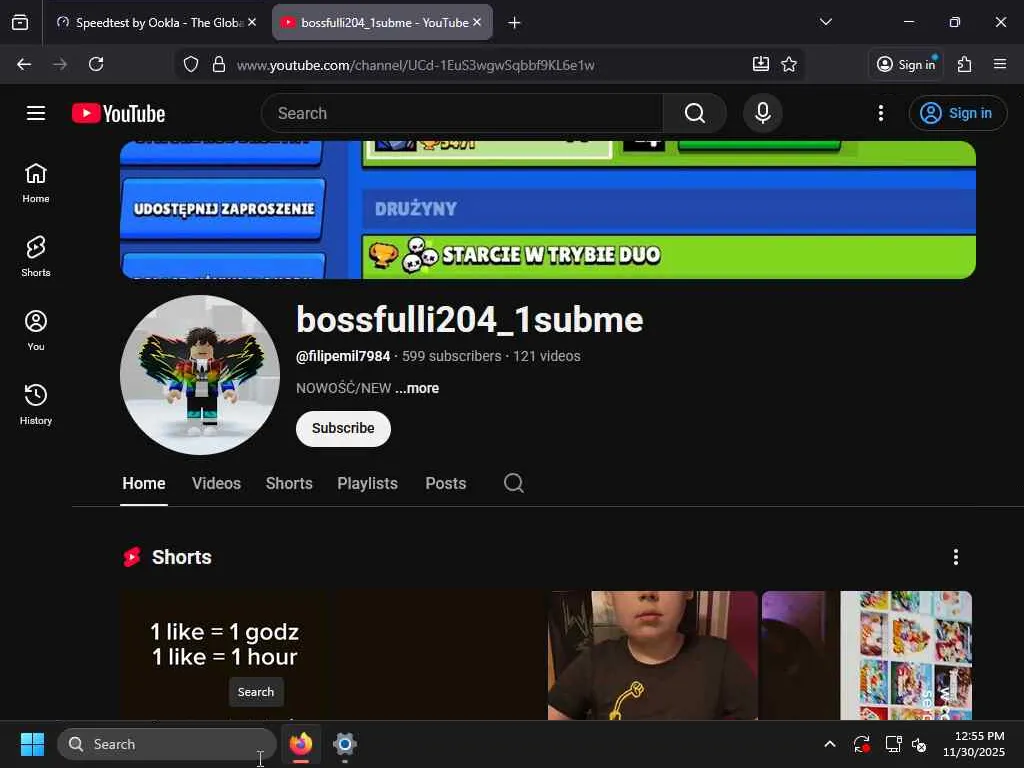Expand channel description with ...more

click(x=417, y=388)
